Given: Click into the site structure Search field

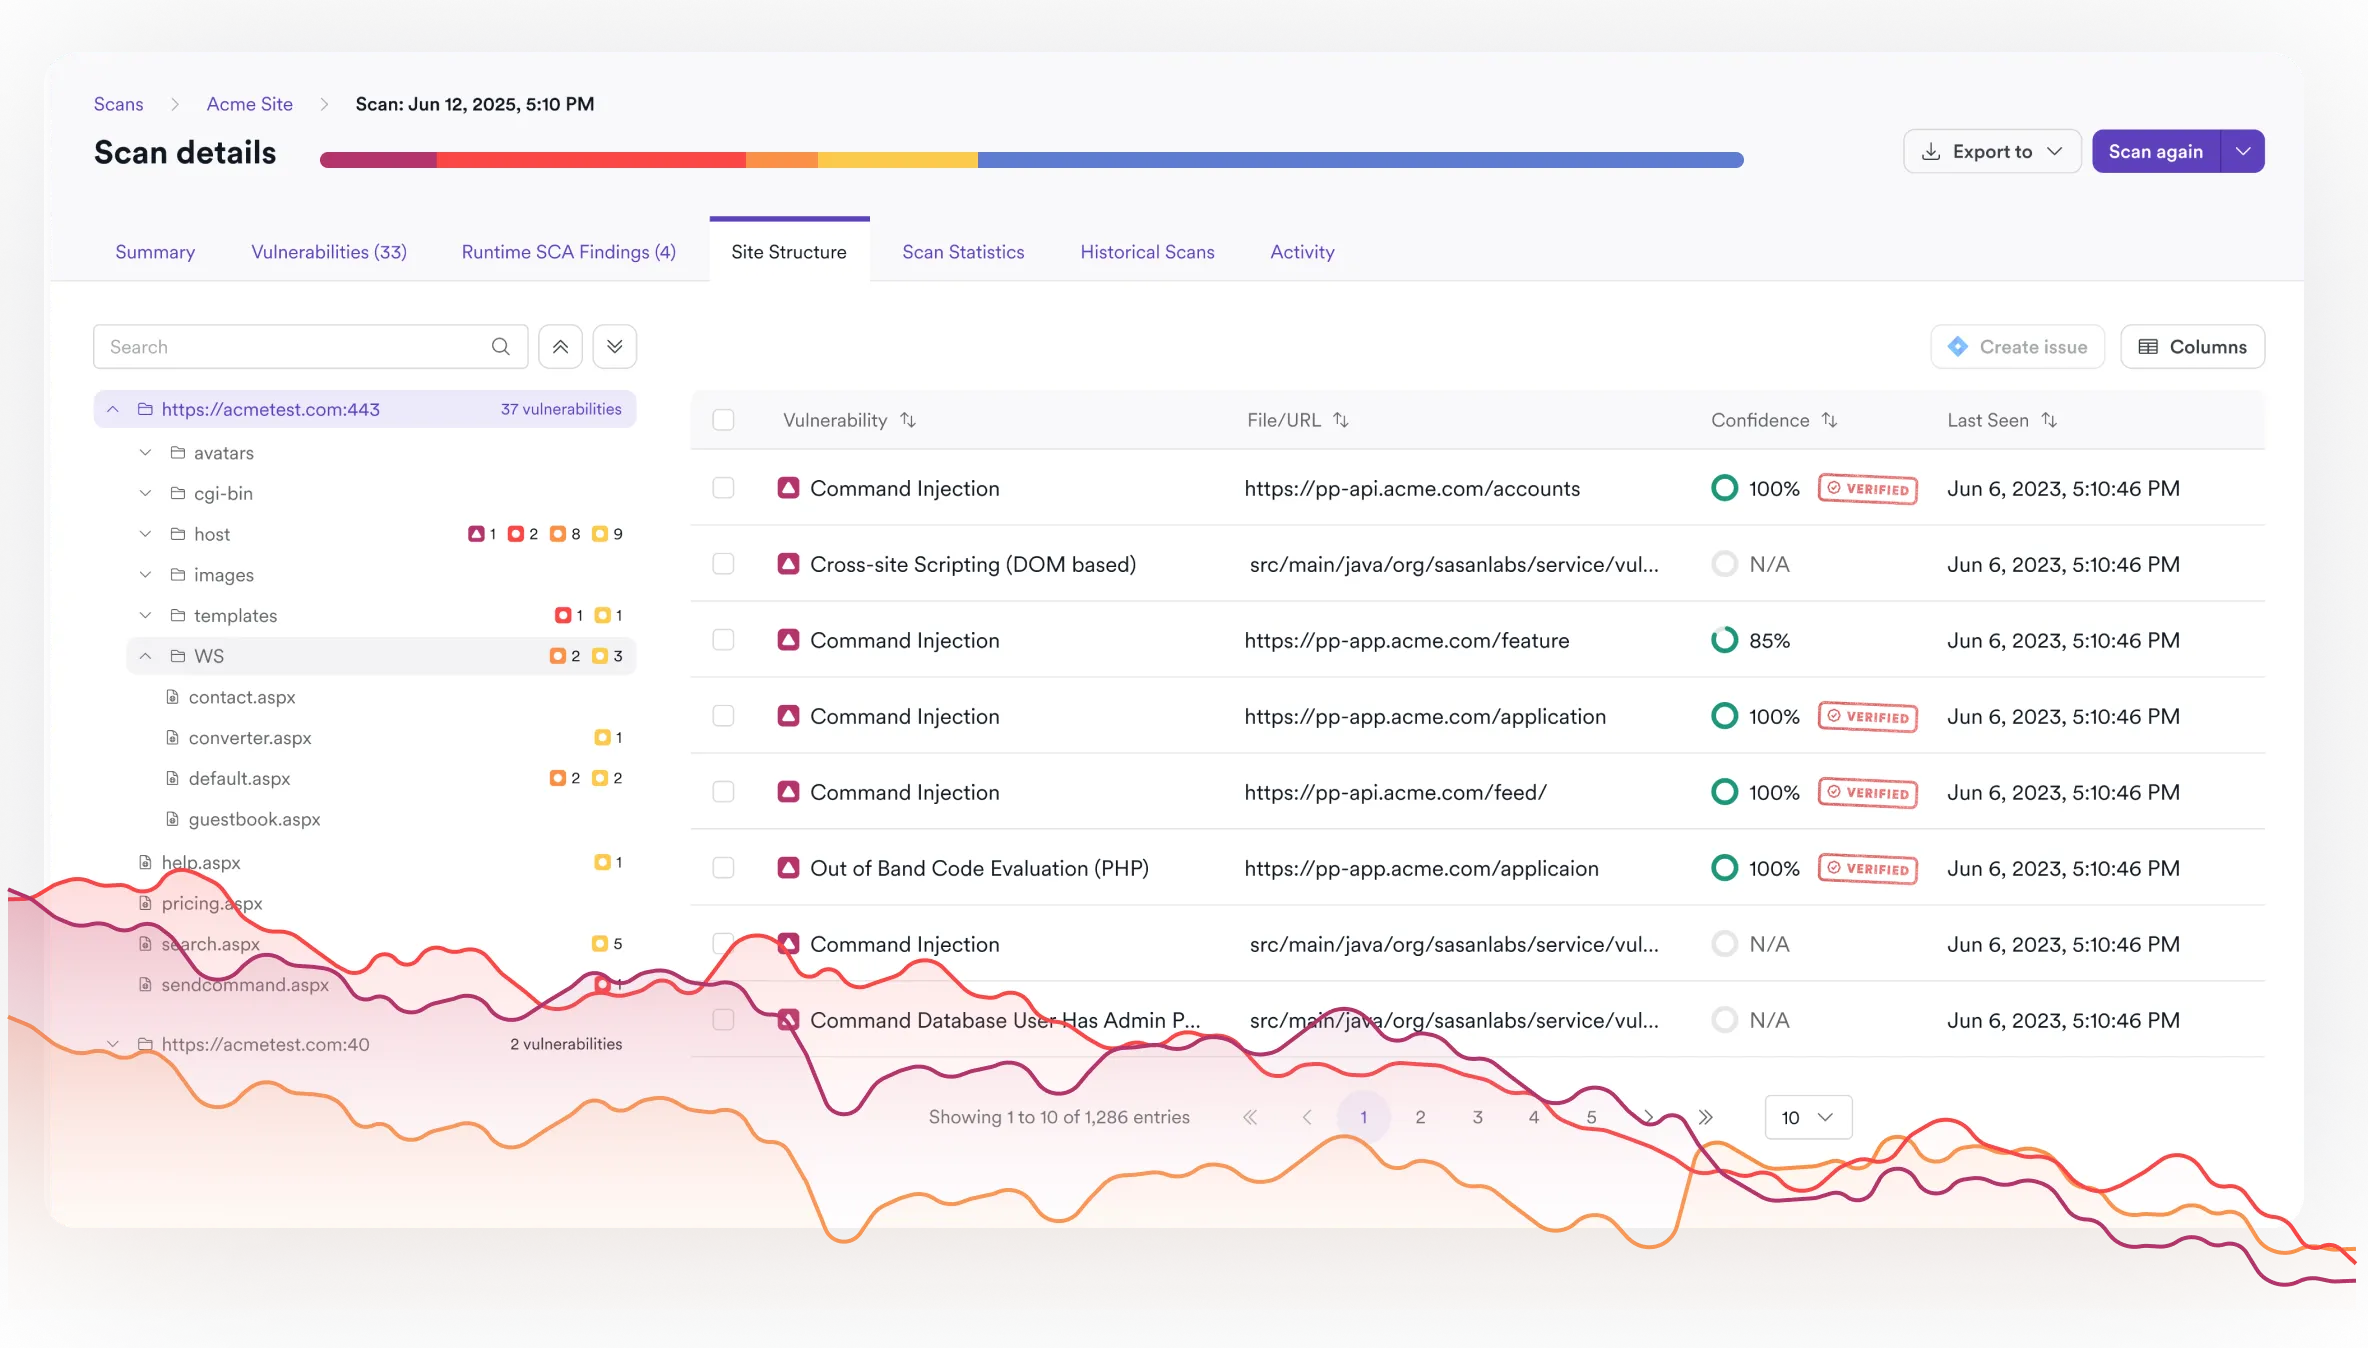Looking at the screenshot, I should click(290, 347).
